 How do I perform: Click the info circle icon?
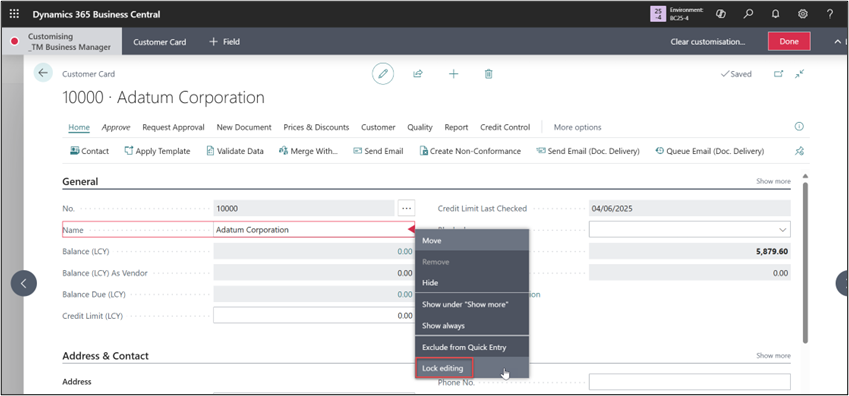[x=799, y=127]
